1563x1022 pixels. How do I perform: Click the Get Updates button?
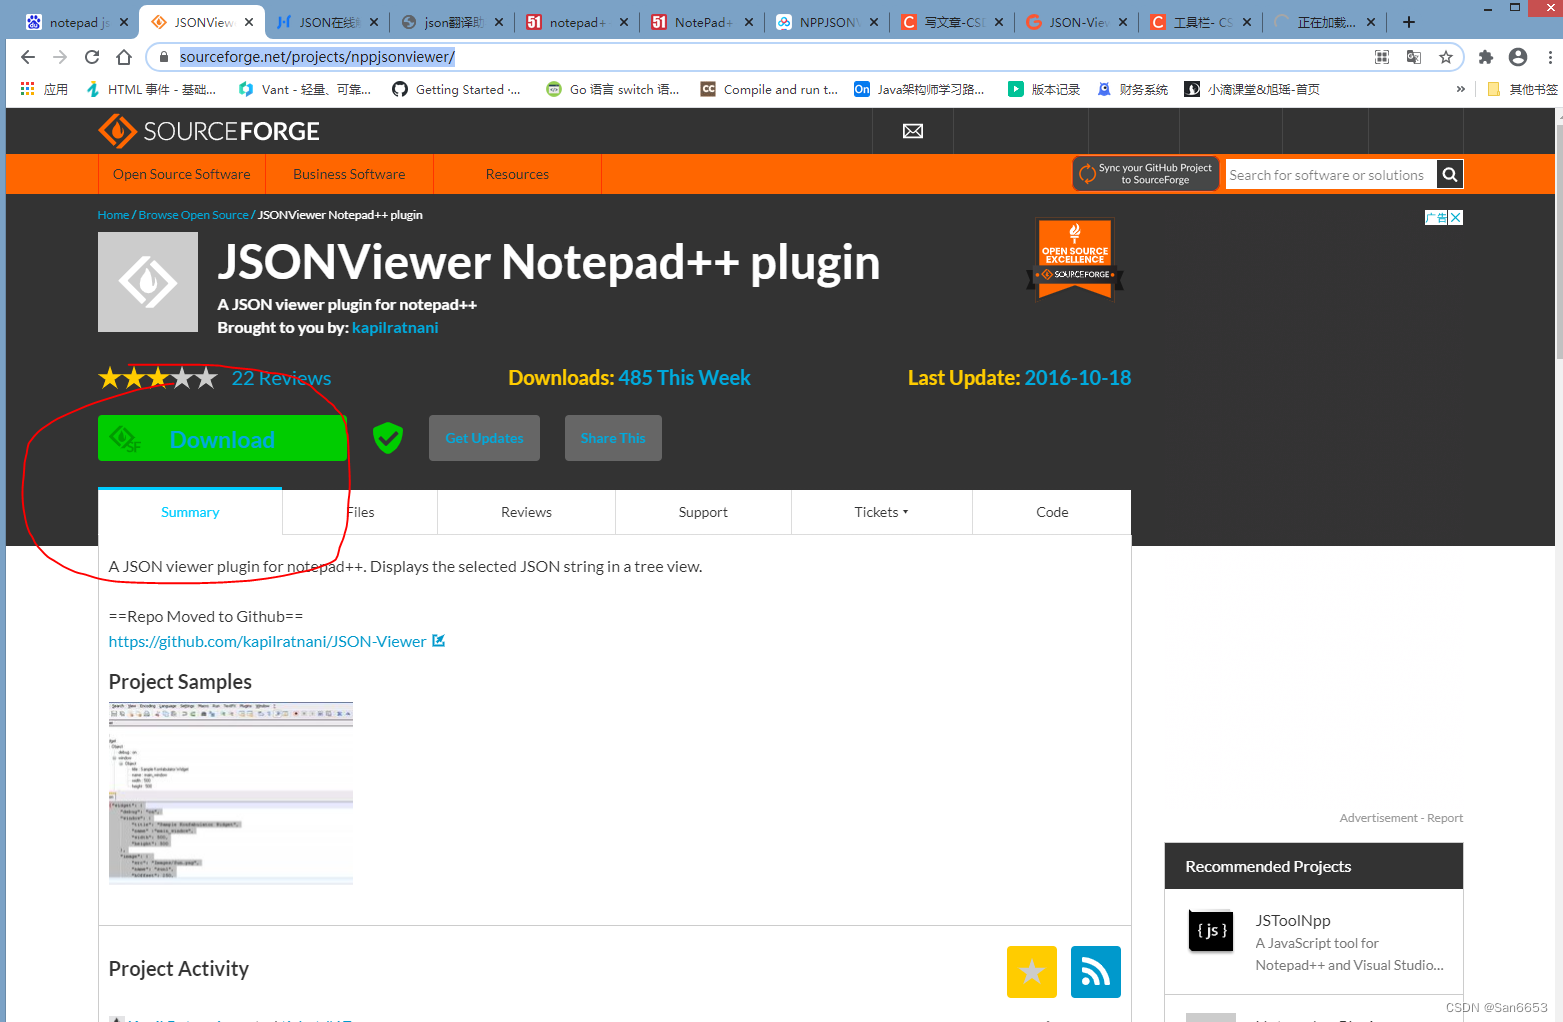point(484,438)
